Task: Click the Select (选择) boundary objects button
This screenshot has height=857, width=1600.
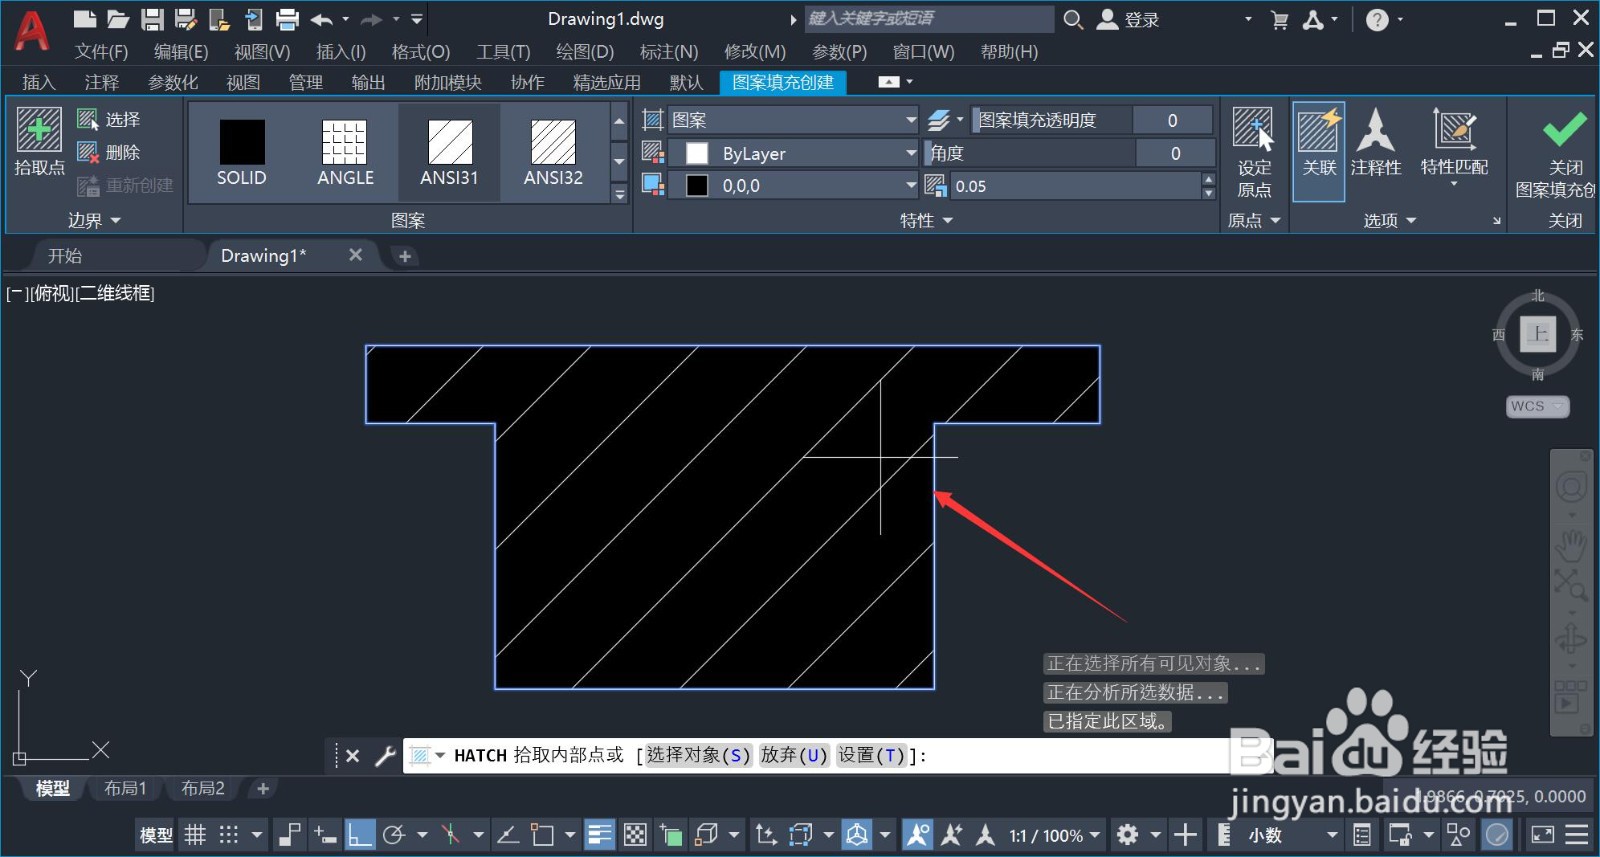Action: point(109,120)
